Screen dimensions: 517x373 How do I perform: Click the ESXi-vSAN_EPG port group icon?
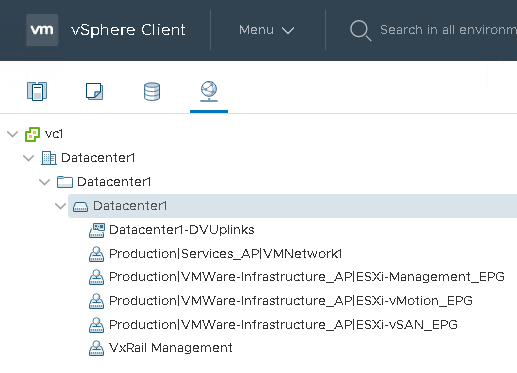click(x=96, y=325)
